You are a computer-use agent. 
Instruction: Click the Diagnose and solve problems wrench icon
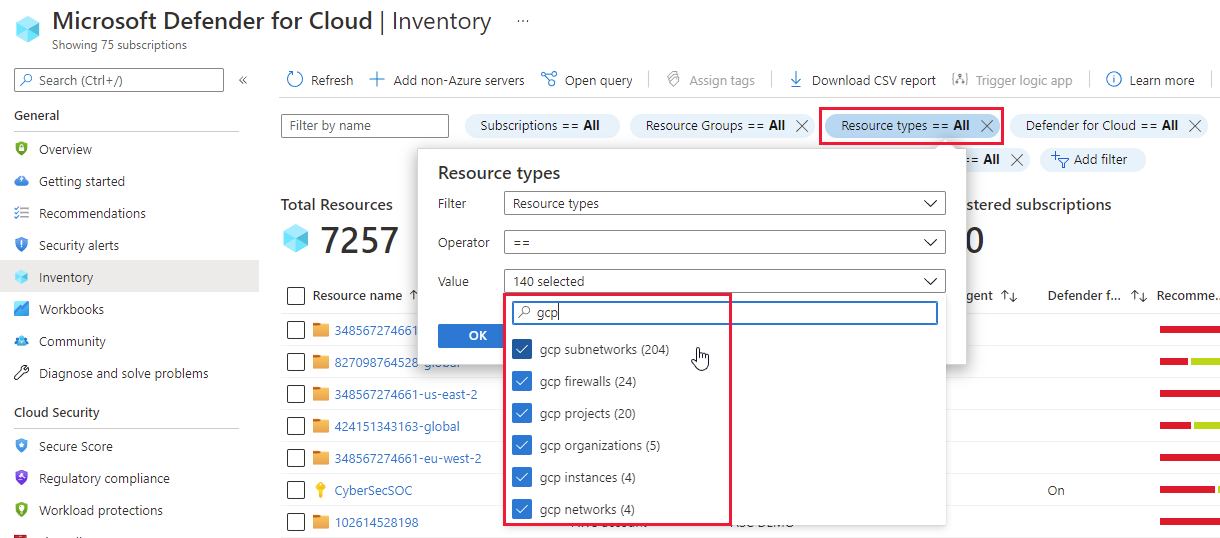click(x=22, y=373)
